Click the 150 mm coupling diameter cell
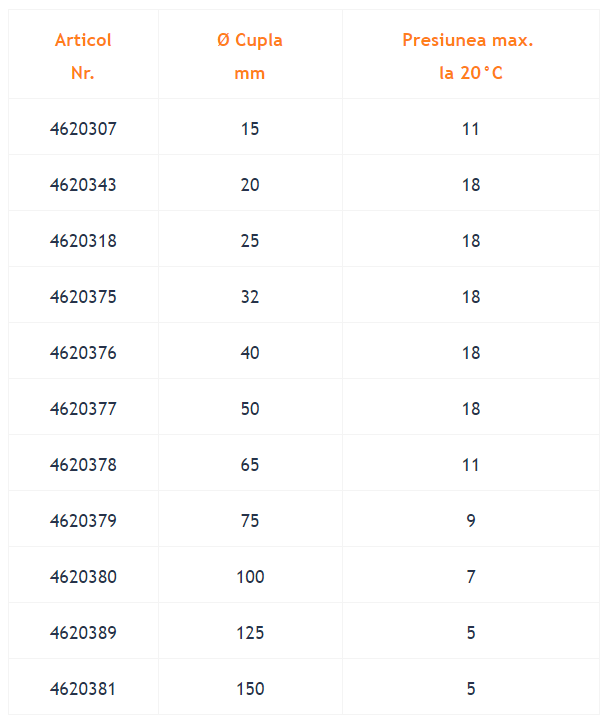The height and width of the screenshot is (723, 613). [250, 689]
